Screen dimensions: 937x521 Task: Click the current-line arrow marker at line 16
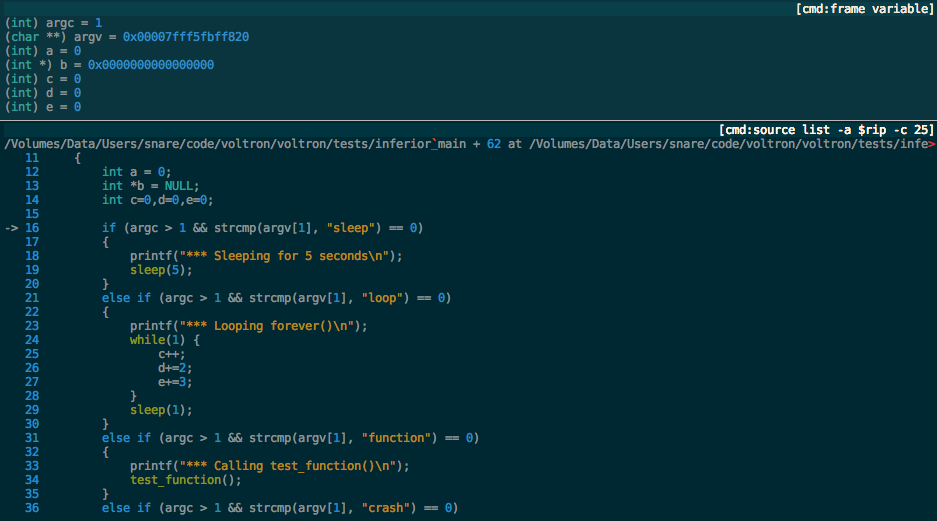coord(12,228)
